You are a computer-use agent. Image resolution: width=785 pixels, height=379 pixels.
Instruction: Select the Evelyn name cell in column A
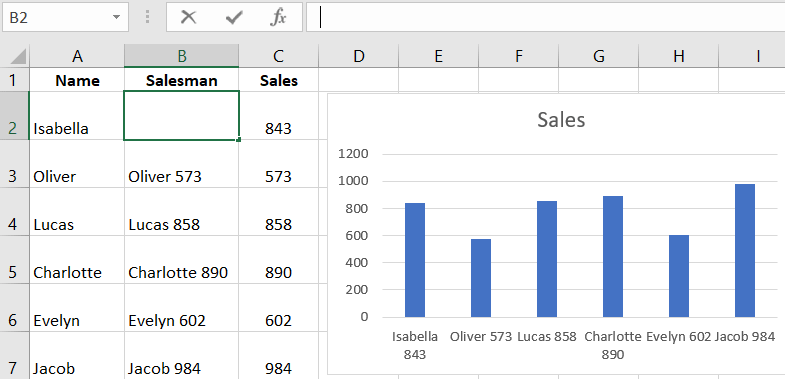(77, 308)
